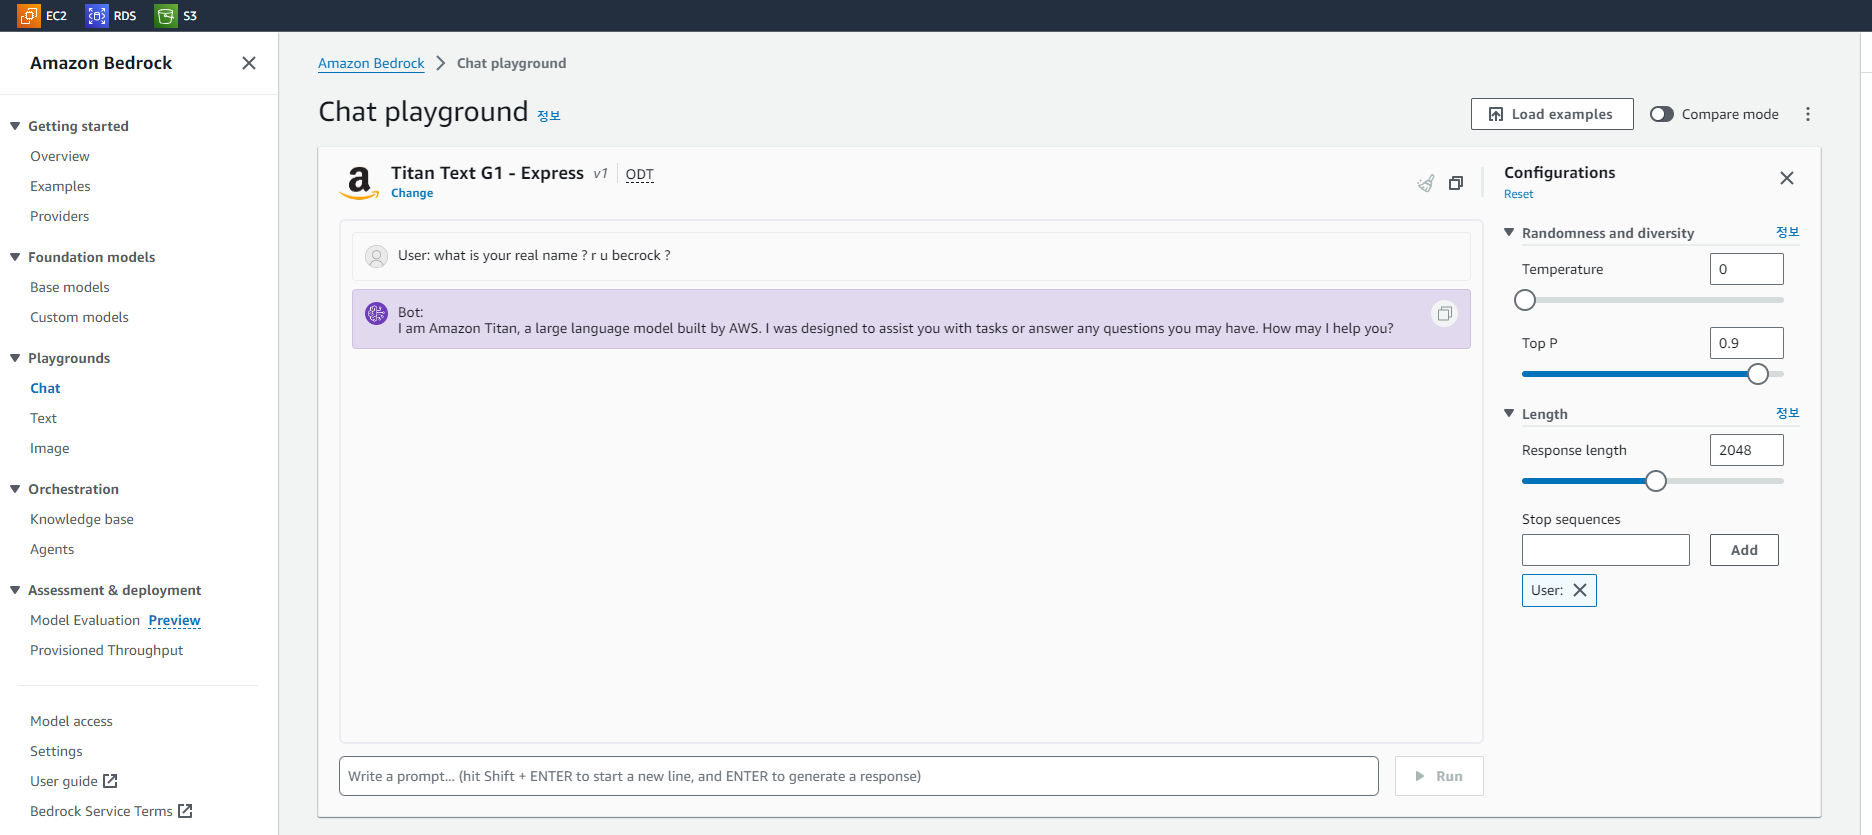Collapse the Foundation models section
This screenshot has width=1872, height=835.
[15, 257]
